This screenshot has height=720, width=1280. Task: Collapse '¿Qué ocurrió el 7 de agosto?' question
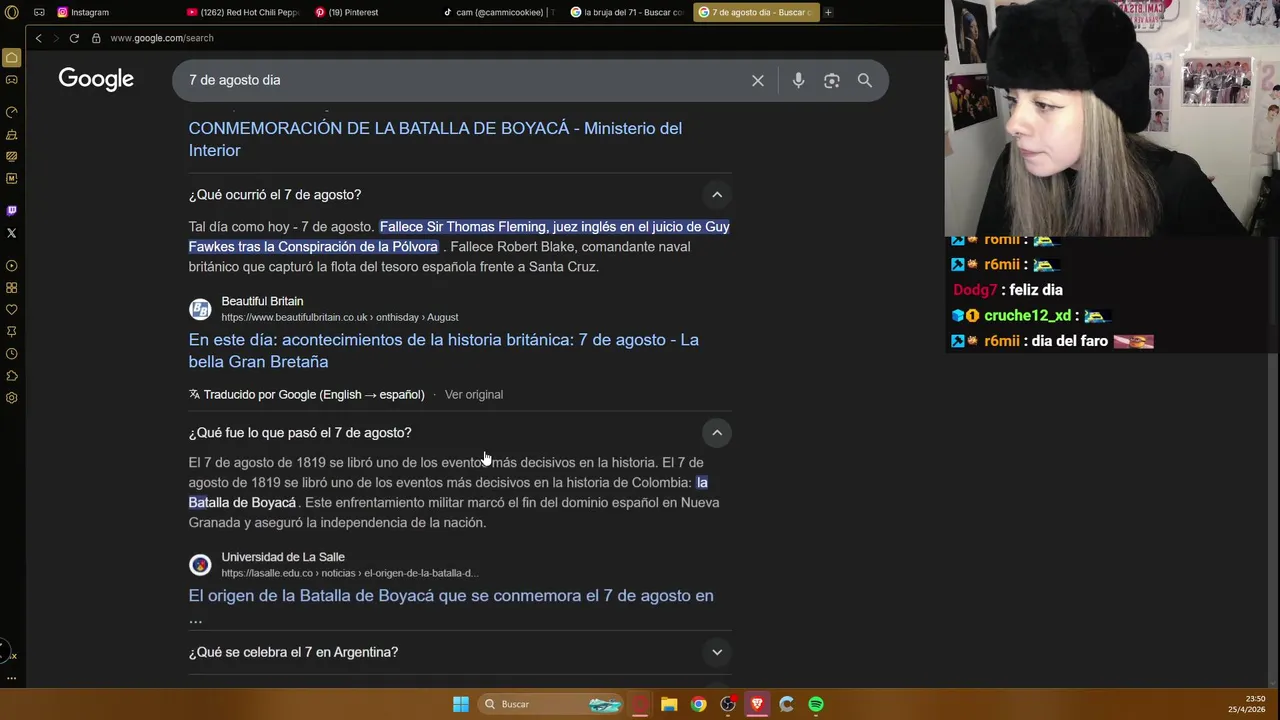tap(717, 195)
